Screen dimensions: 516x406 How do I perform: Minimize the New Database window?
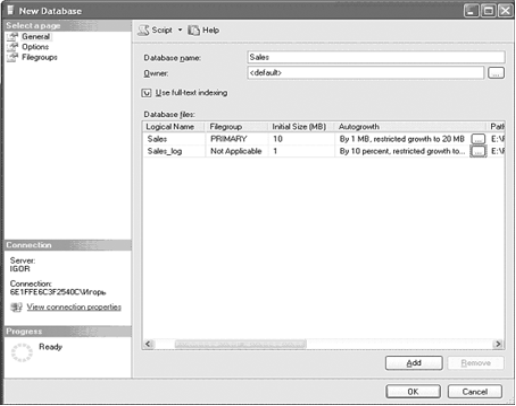tap(471, 11)
